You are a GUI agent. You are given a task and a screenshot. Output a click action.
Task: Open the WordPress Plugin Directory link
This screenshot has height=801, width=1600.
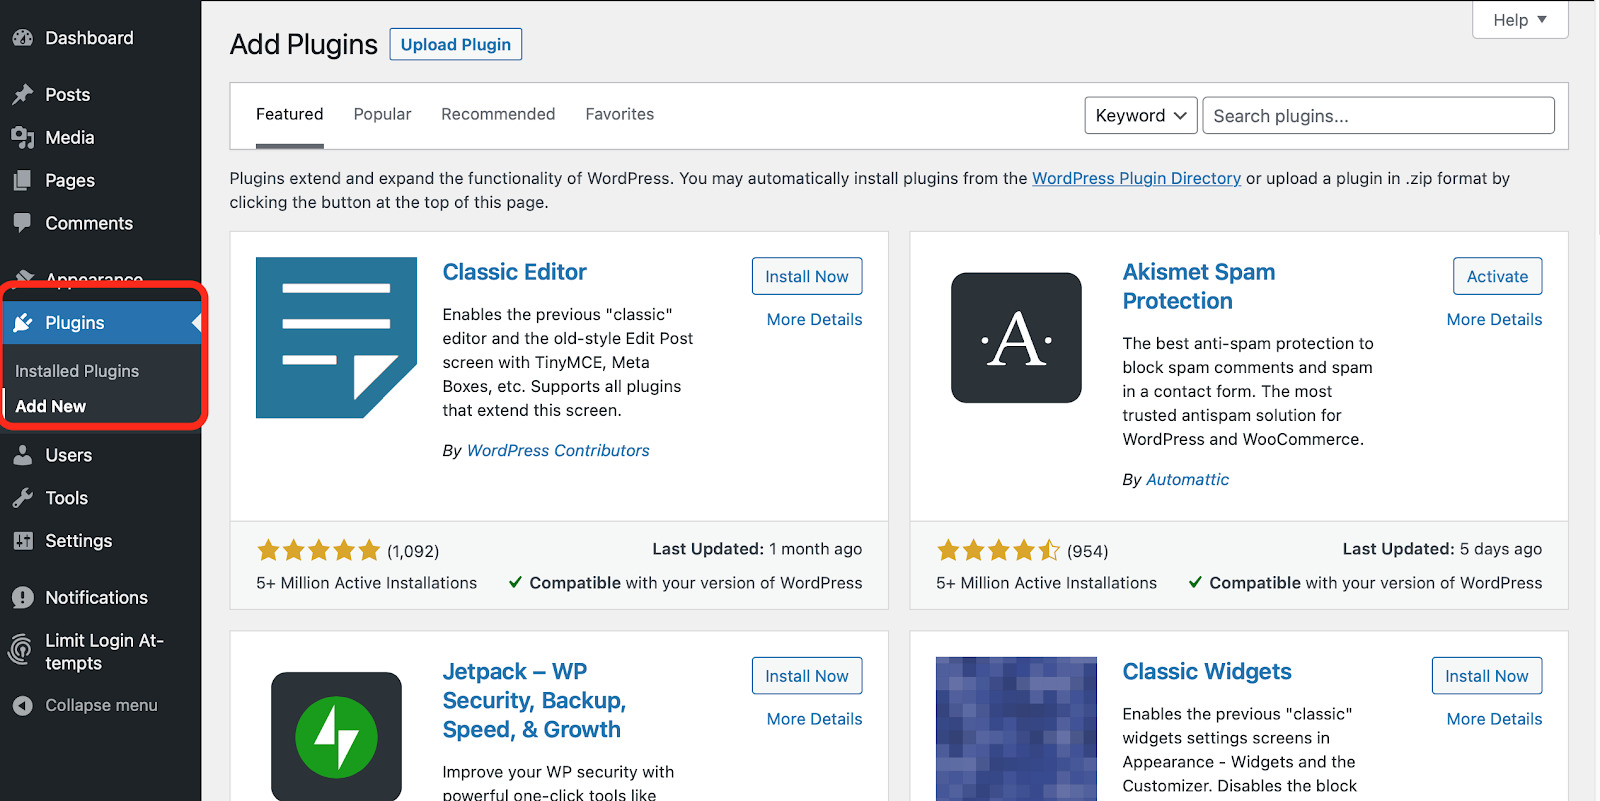click(1136, 178)
